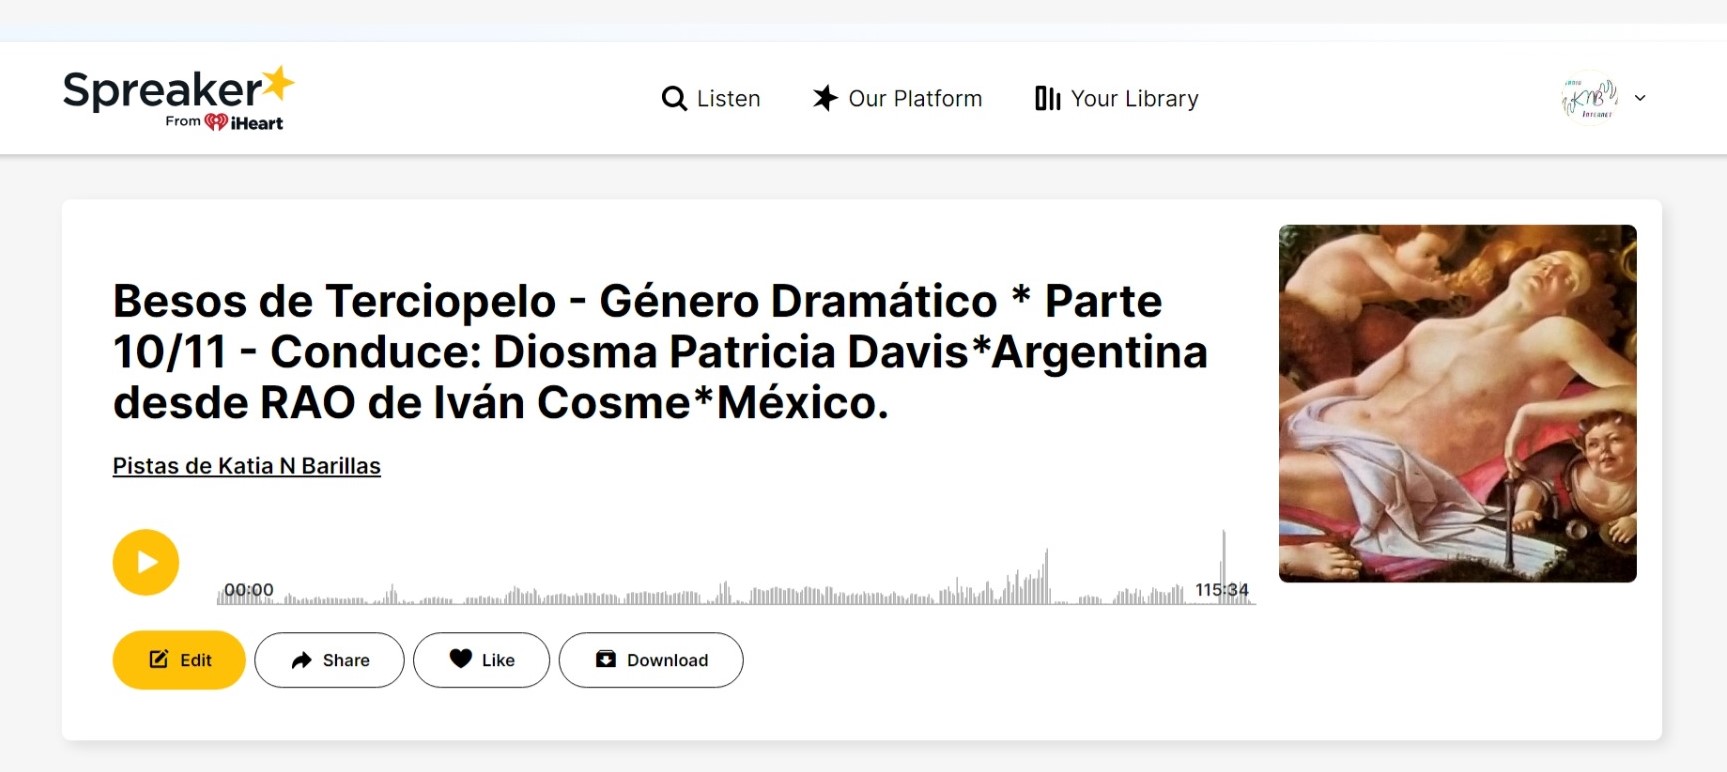
Task: Expand the account menu chevron
Action: [1640, 98]
